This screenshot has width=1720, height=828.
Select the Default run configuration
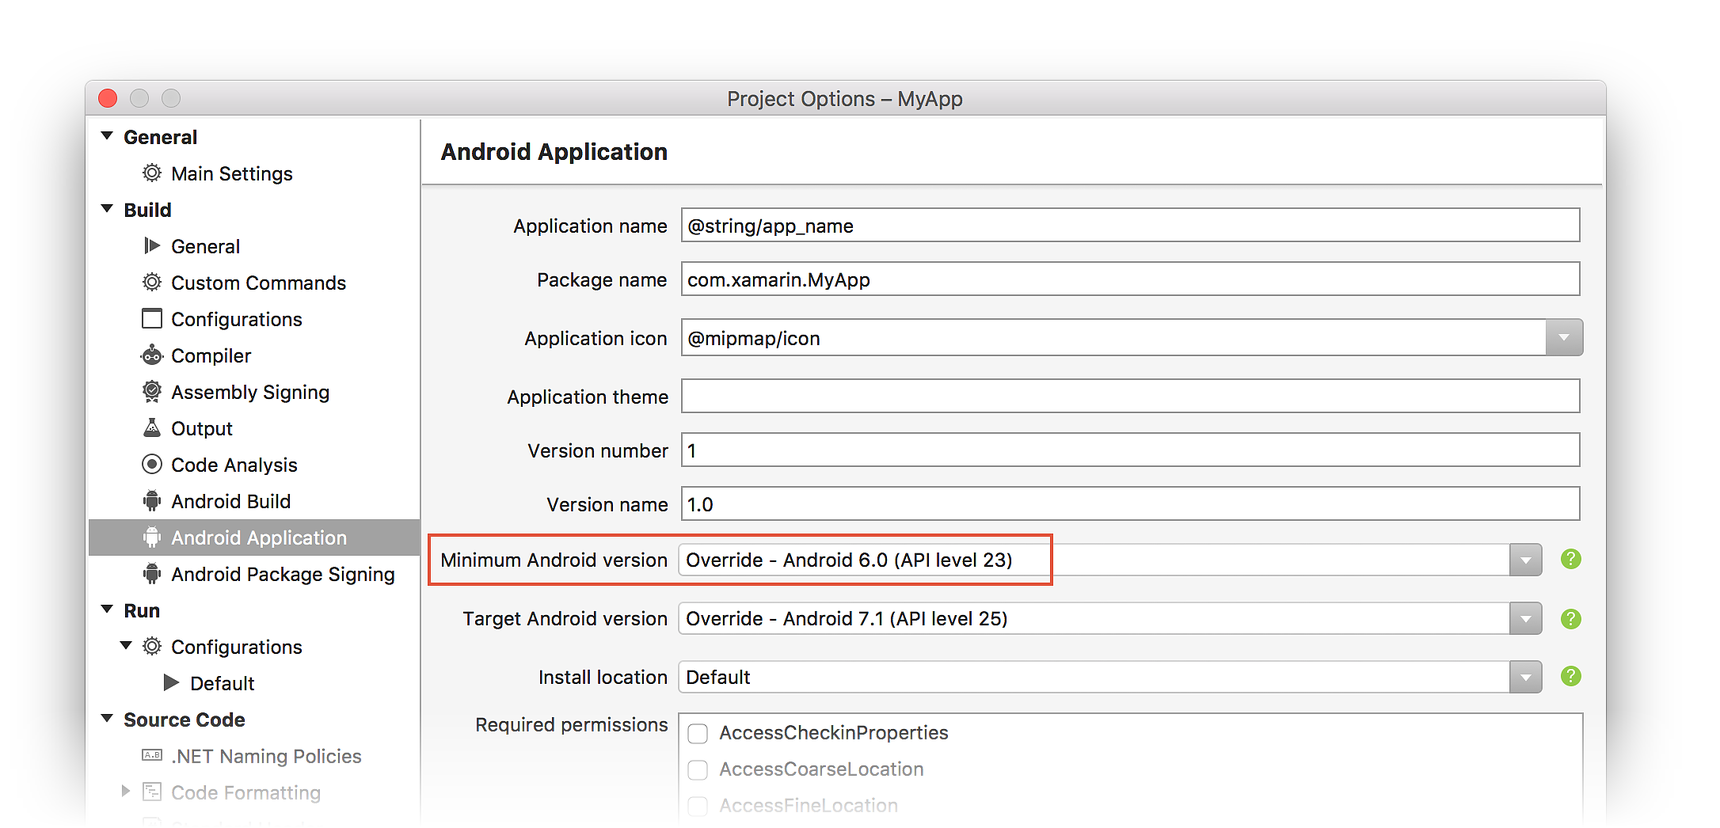(222, 683)
